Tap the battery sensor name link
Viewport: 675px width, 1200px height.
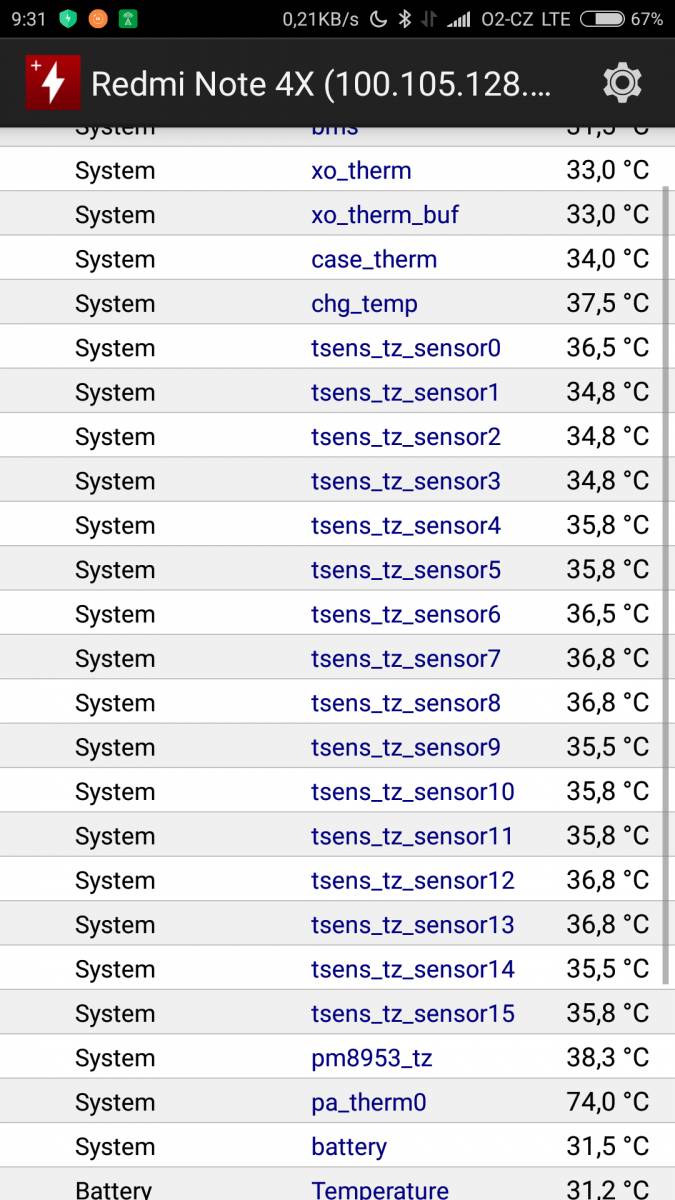(349, 1147)
